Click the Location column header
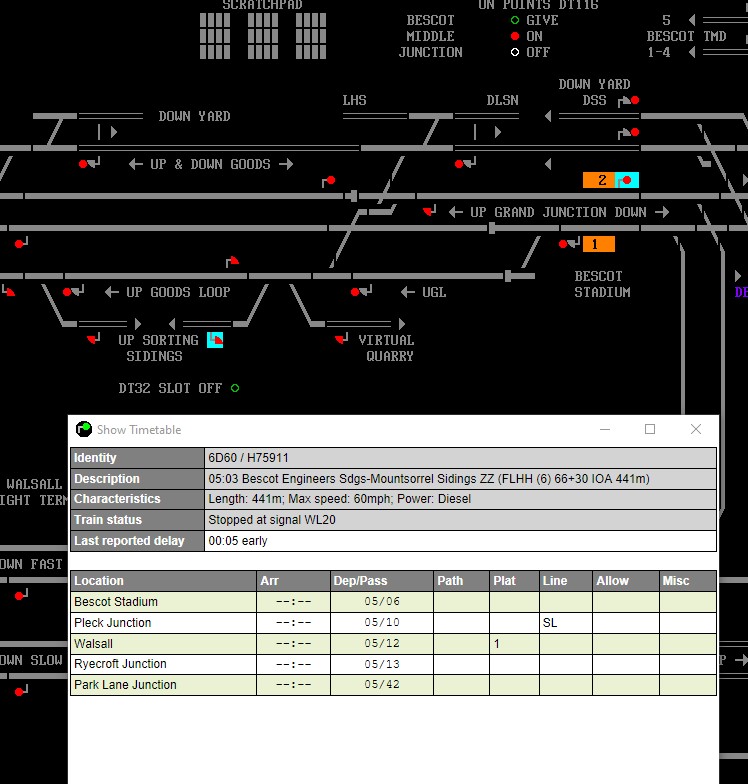Screen dimensions: 748x784 point(164,581)
